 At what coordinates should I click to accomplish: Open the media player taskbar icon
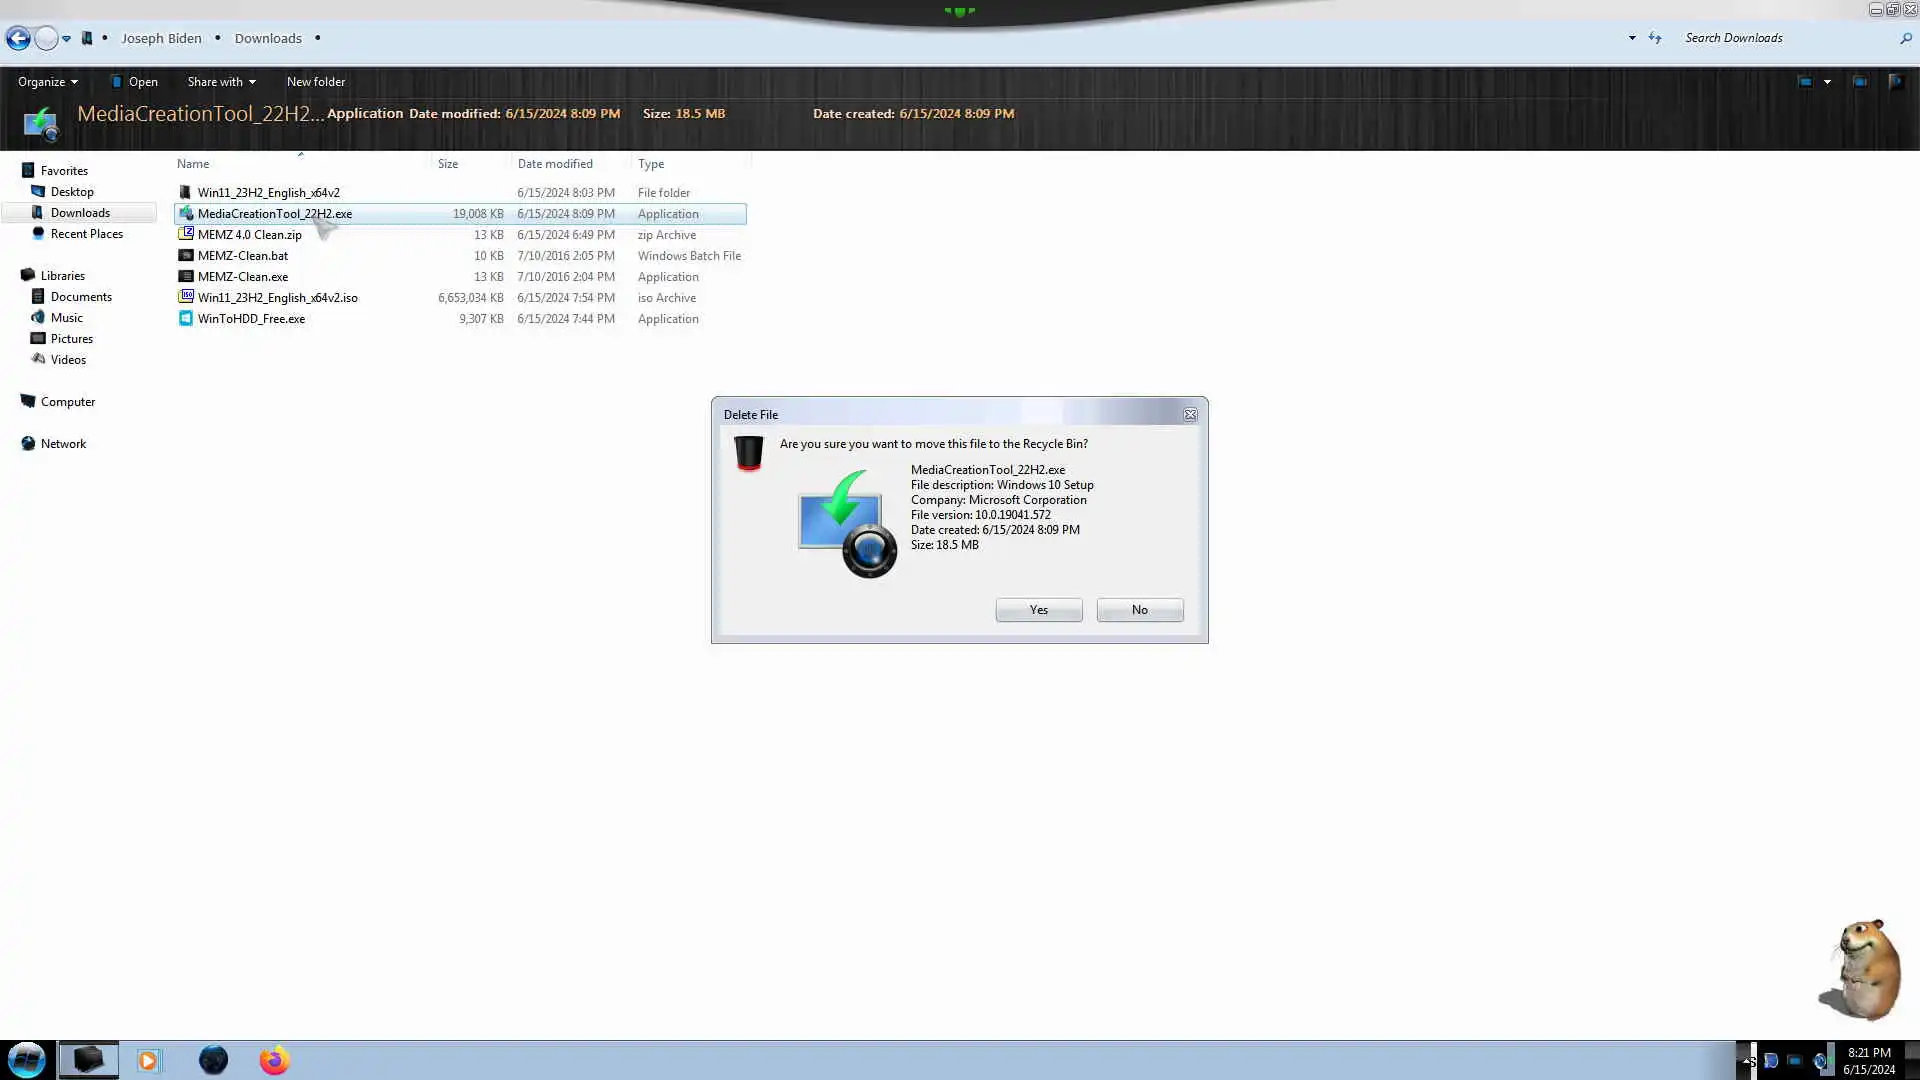click(x=148, y=1060)
